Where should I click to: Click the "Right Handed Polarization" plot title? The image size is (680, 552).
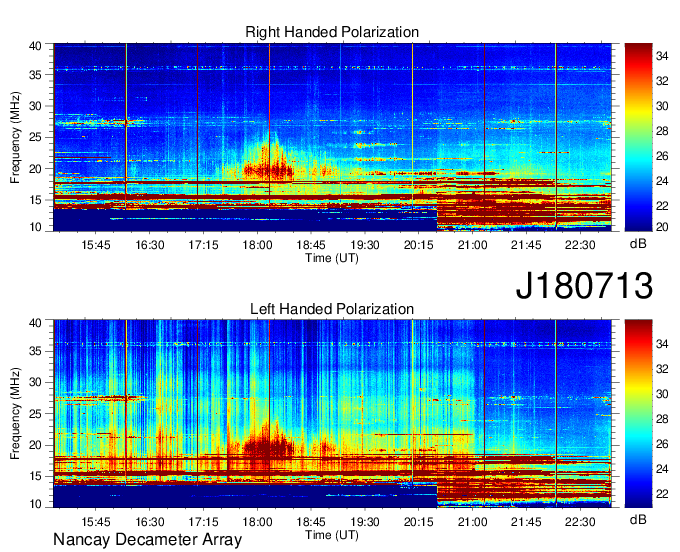(332, 32)
